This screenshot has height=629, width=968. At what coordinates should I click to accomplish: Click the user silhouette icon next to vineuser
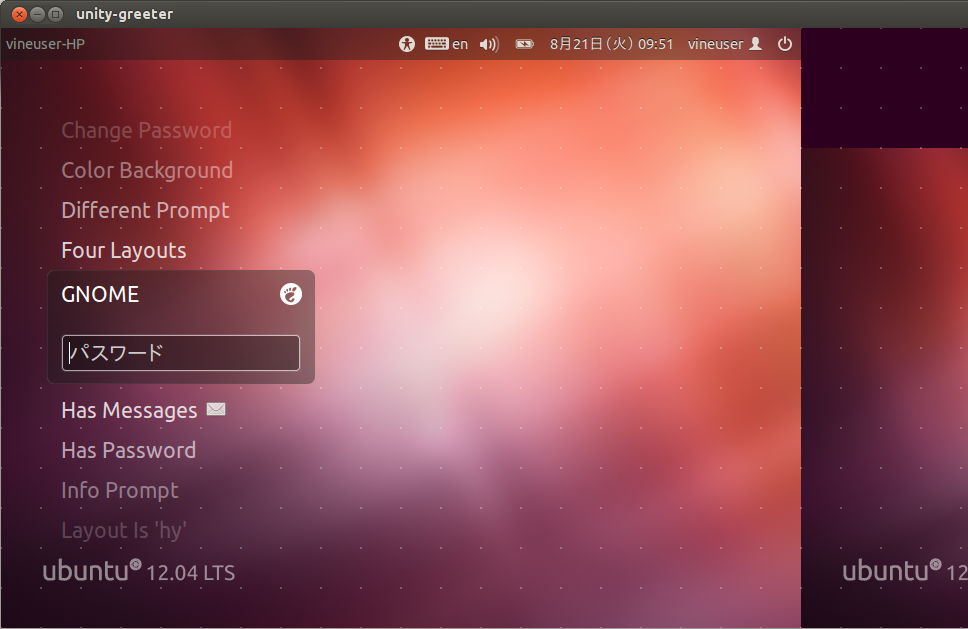(x=754, y=44)
